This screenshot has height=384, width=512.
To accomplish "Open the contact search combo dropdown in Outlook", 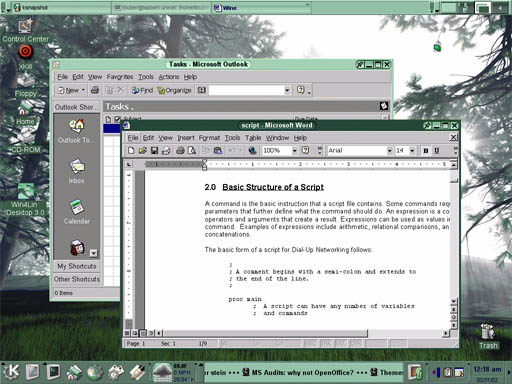I will pyautogui.click(x=287, y=90).
